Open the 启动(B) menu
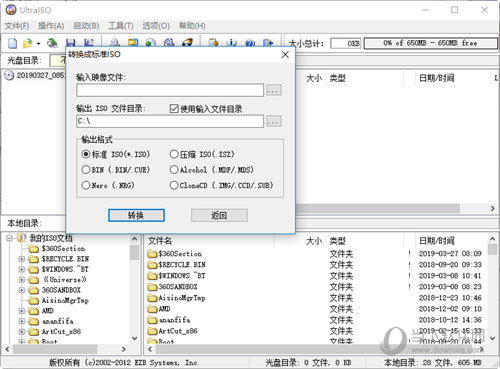 pyautogui.click(x=86, y=26)
